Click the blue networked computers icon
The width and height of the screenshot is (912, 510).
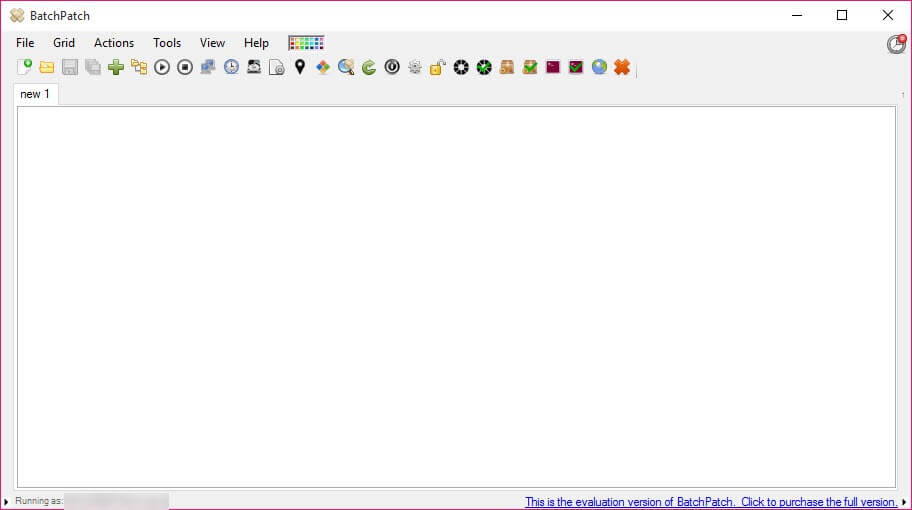point(208,67)
